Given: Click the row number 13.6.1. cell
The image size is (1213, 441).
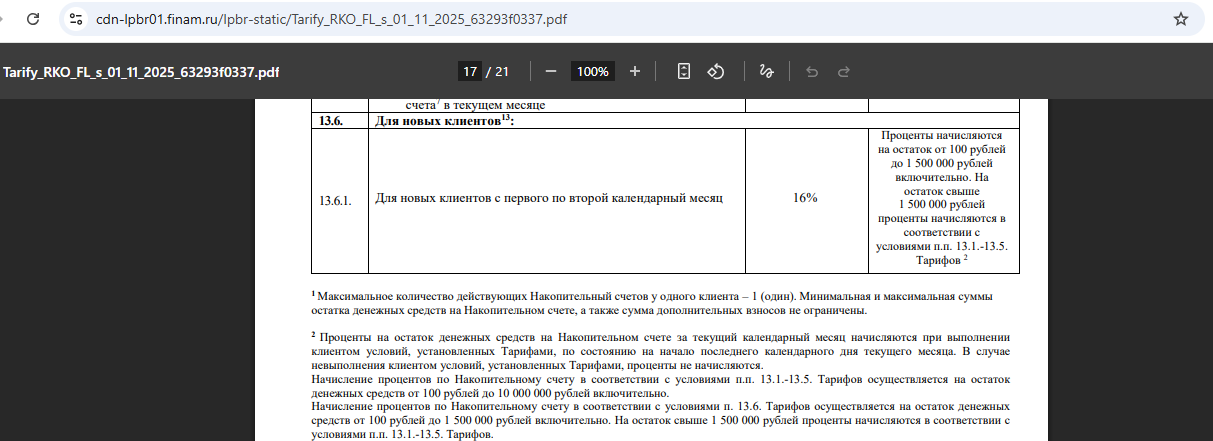Looking at the screenshot, I should 336,200.
